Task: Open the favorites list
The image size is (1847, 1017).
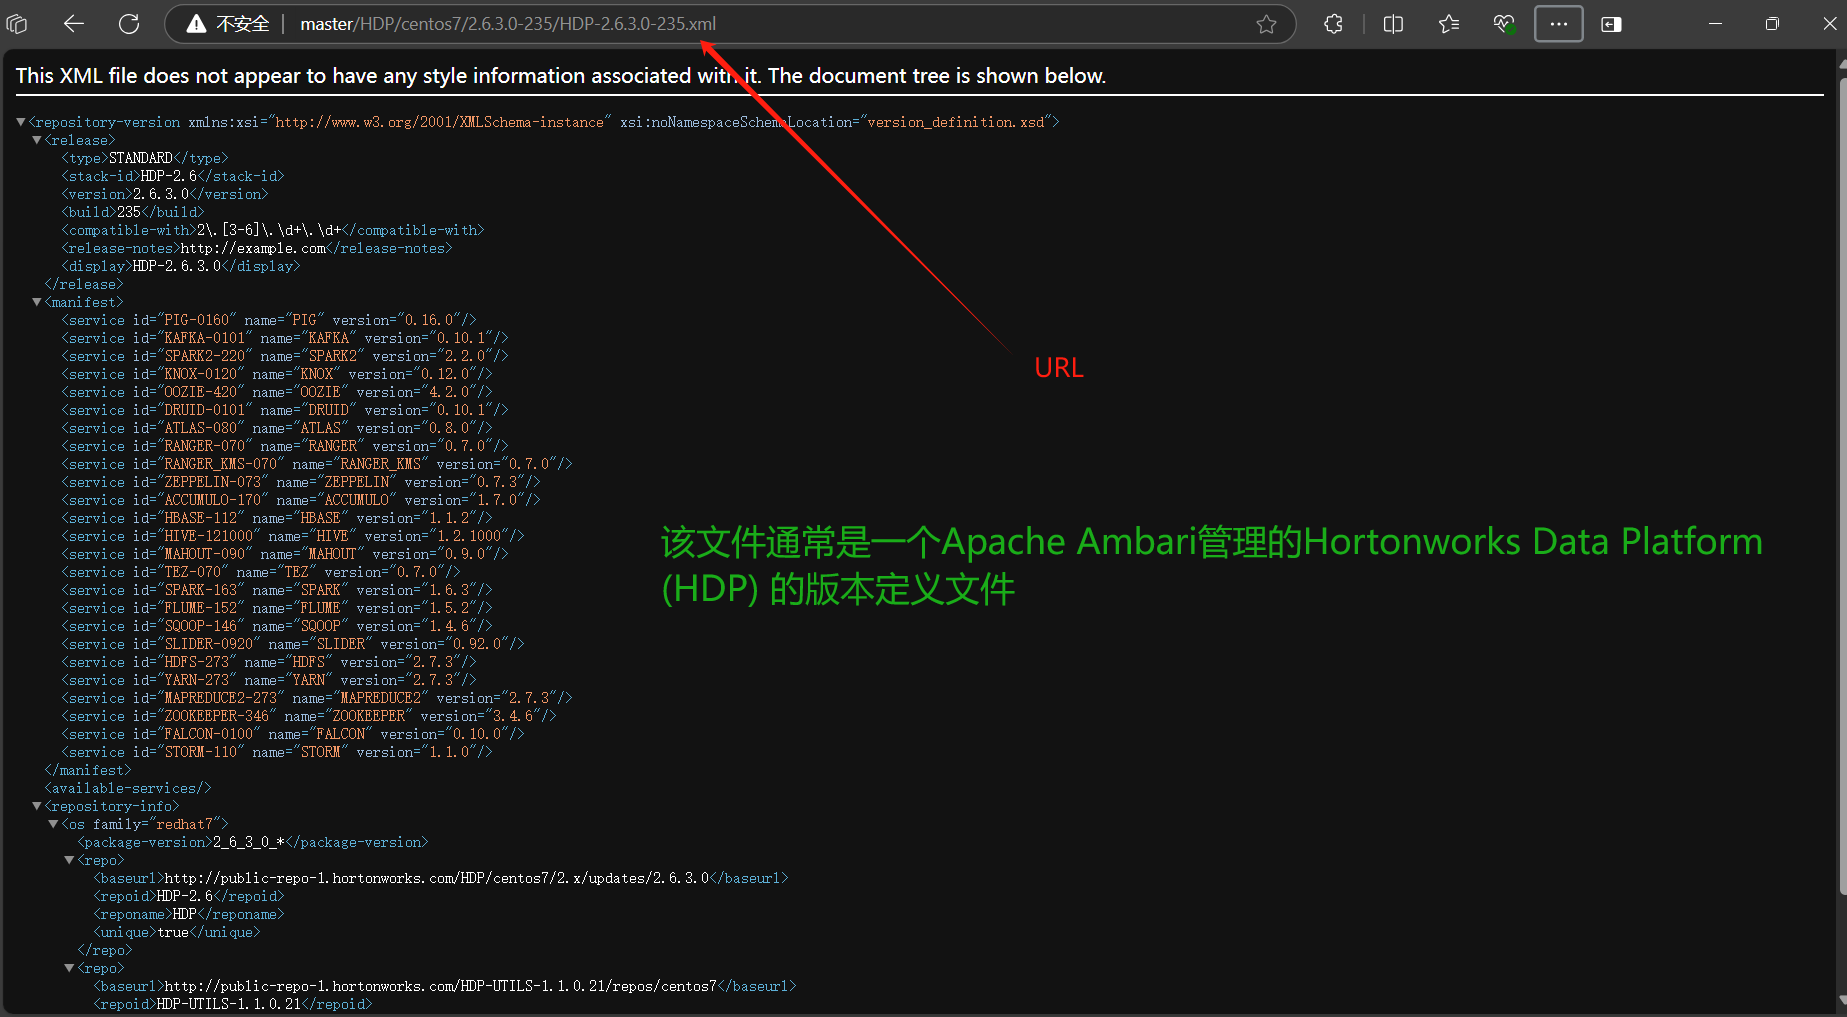Action: tap(1448, 24)
